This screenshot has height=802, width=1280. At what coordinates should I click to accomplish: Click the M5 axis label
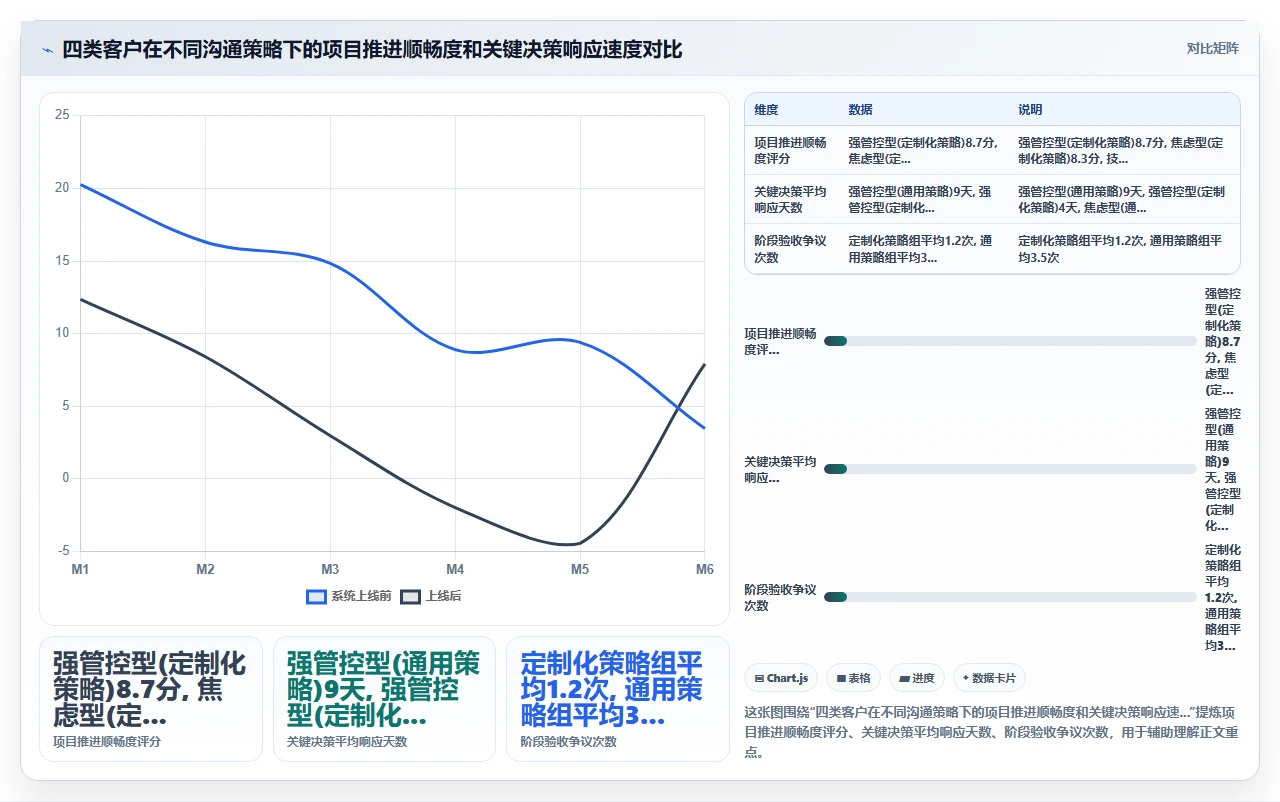pyautogui.click(x=580, y=569)
